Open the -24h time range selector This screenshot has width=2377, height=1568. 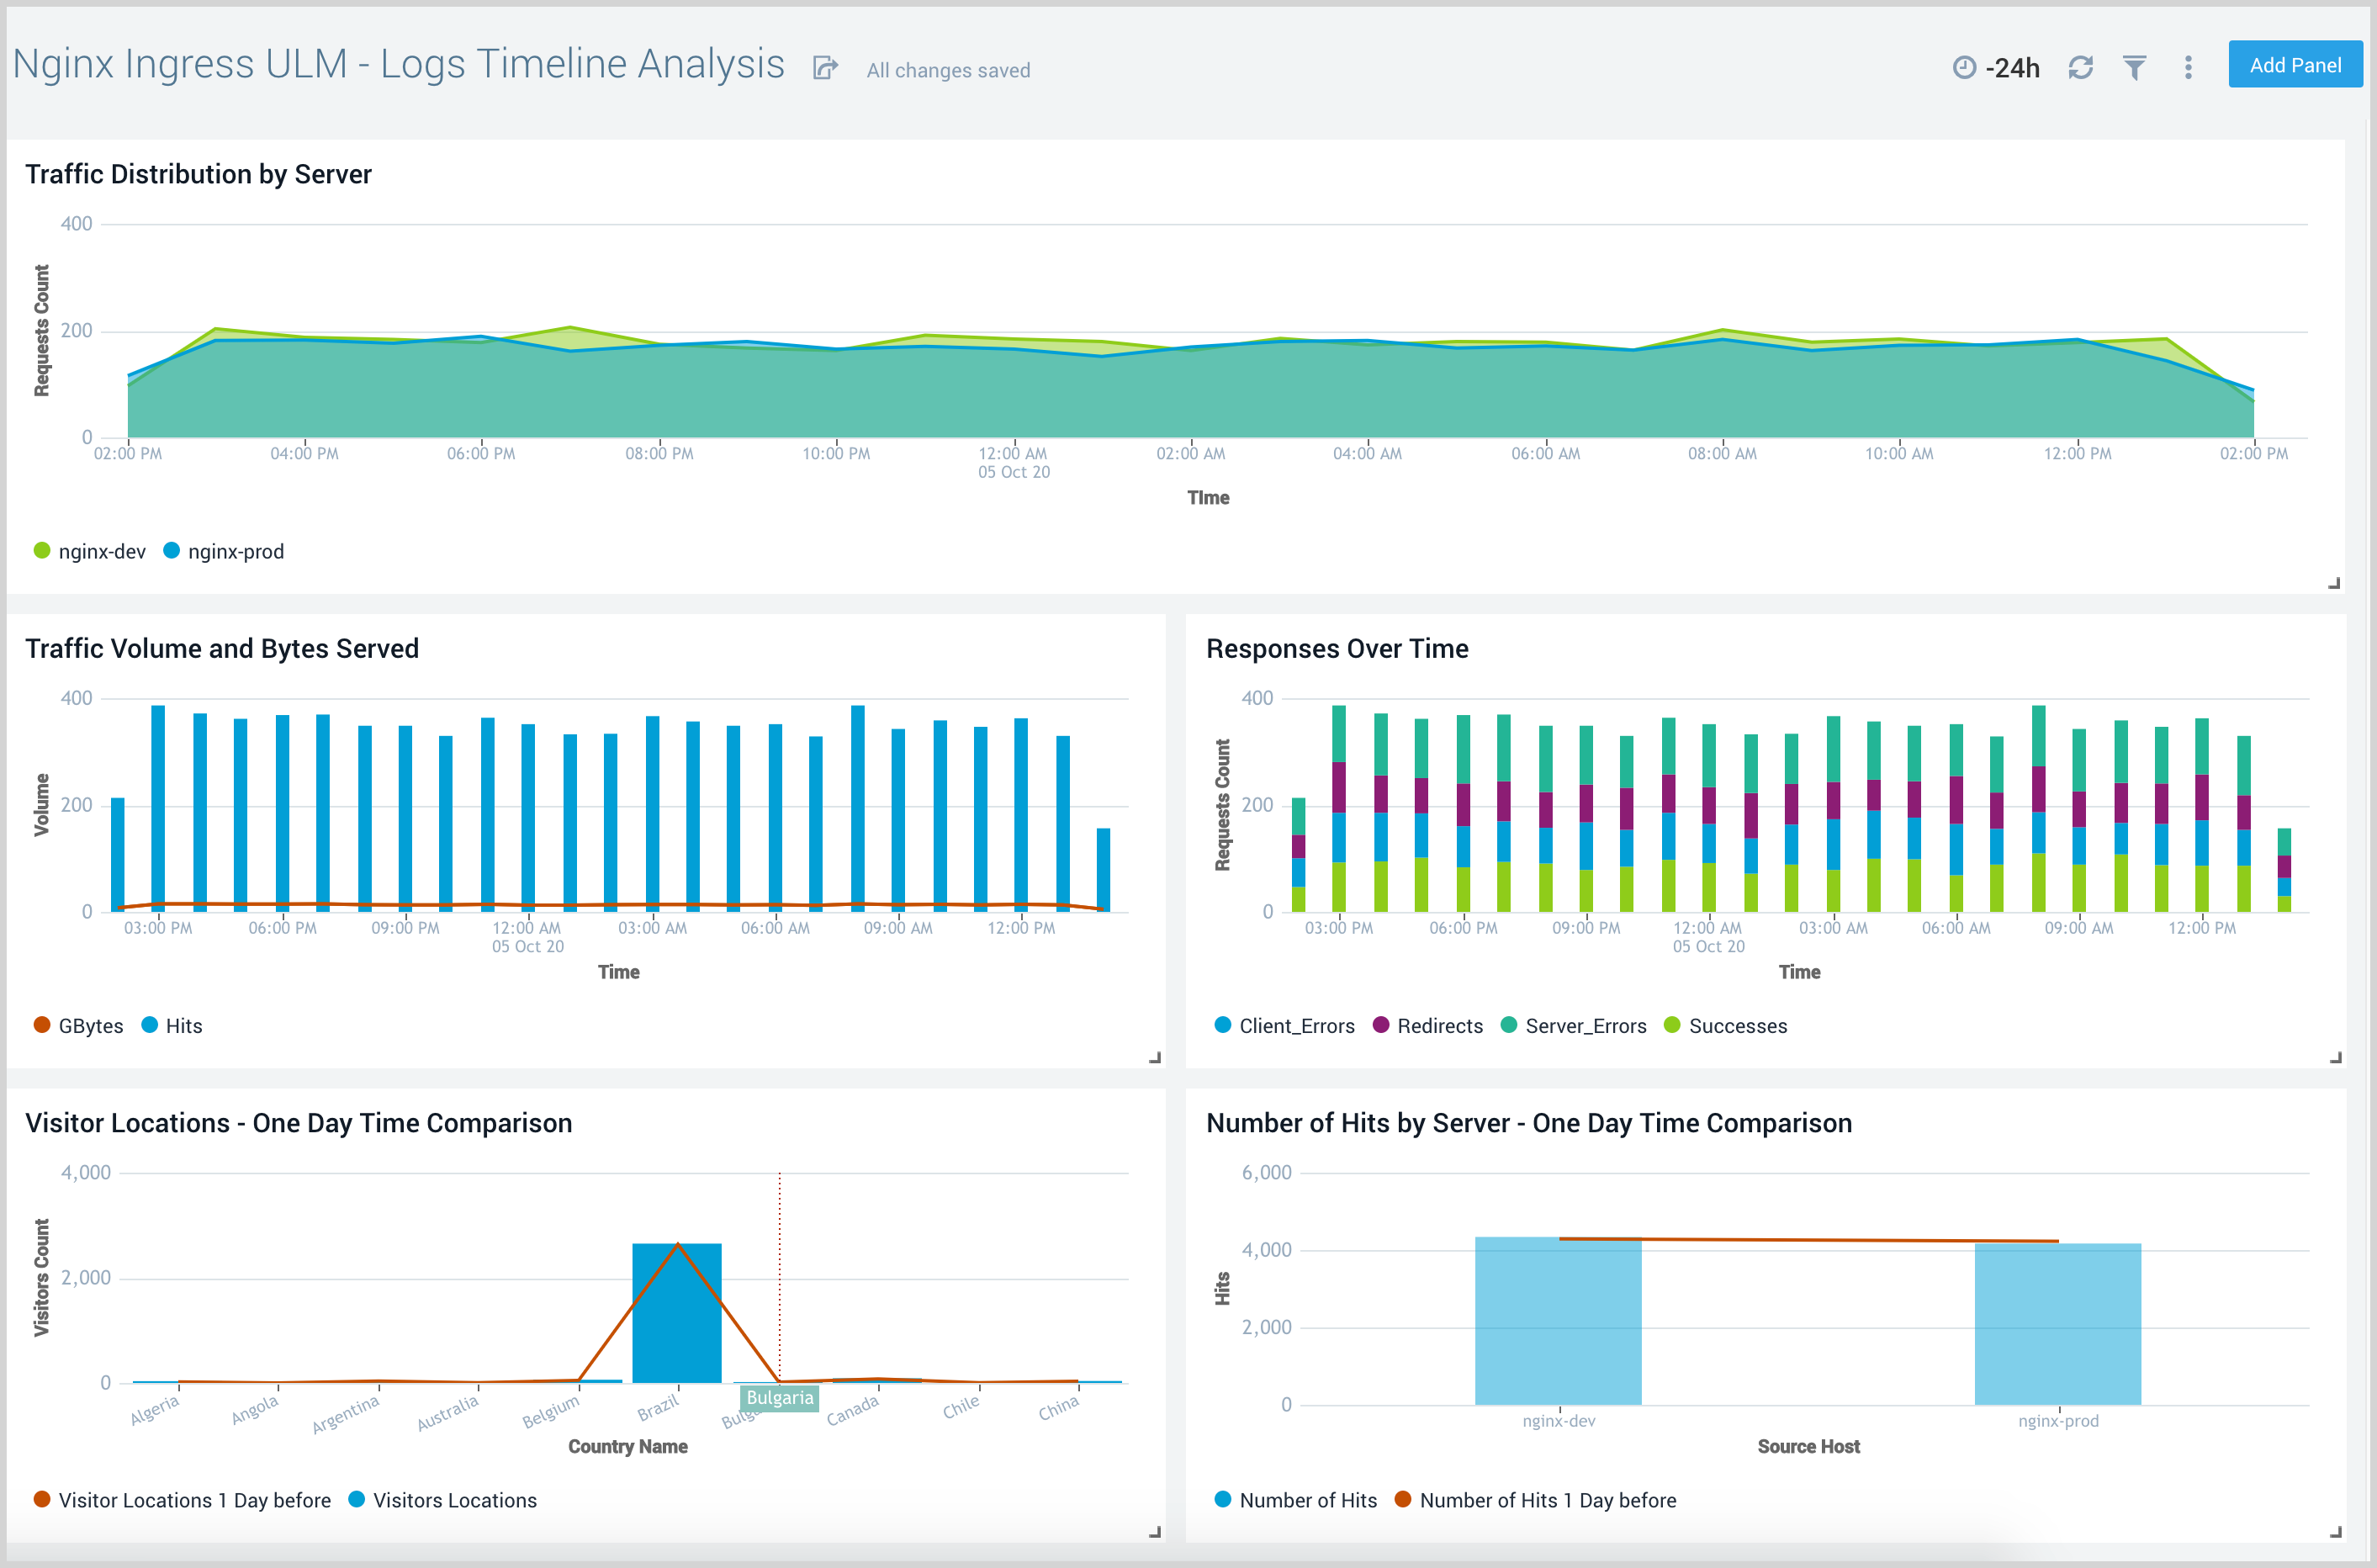1996,67
